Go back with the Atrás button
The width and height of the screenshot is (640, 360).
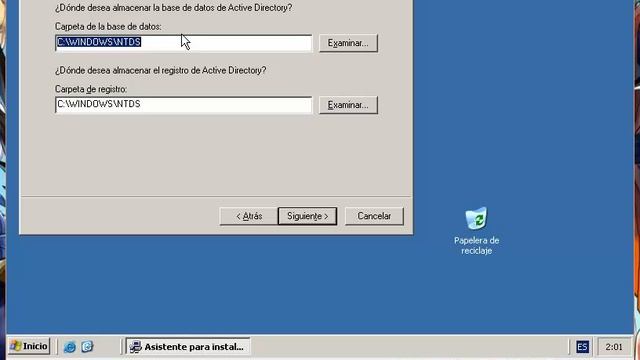tap(249, 216)
